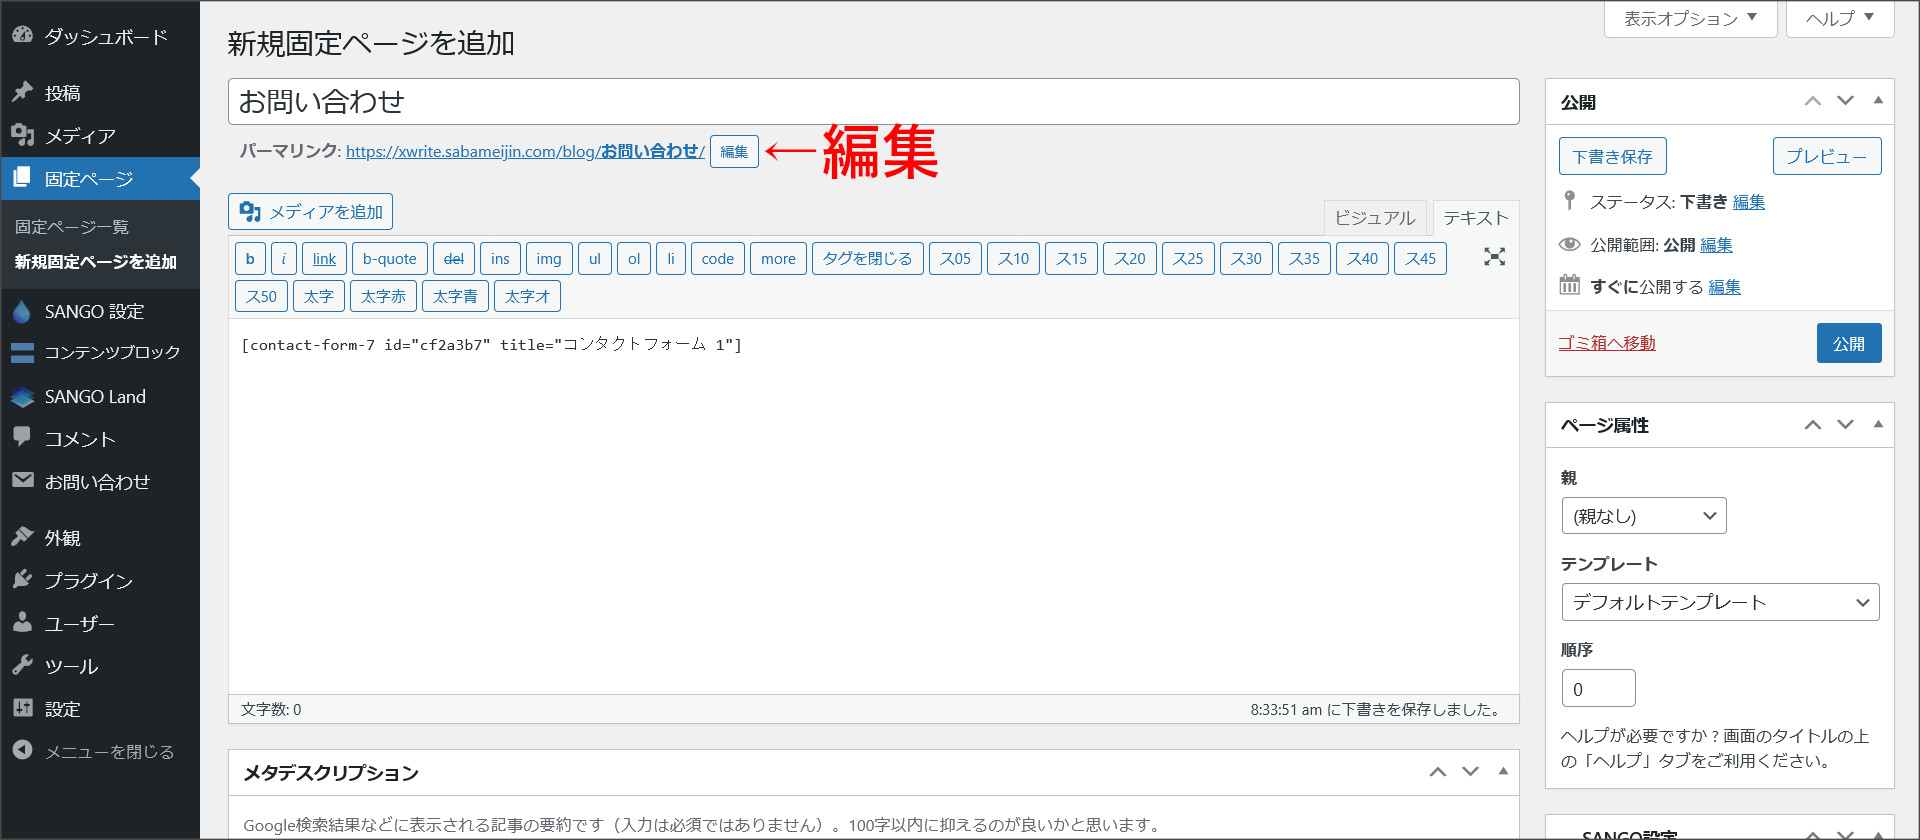1920x840 pixels.
Task: Select the テキスト editor tab
Action: tap(1475, 218)
